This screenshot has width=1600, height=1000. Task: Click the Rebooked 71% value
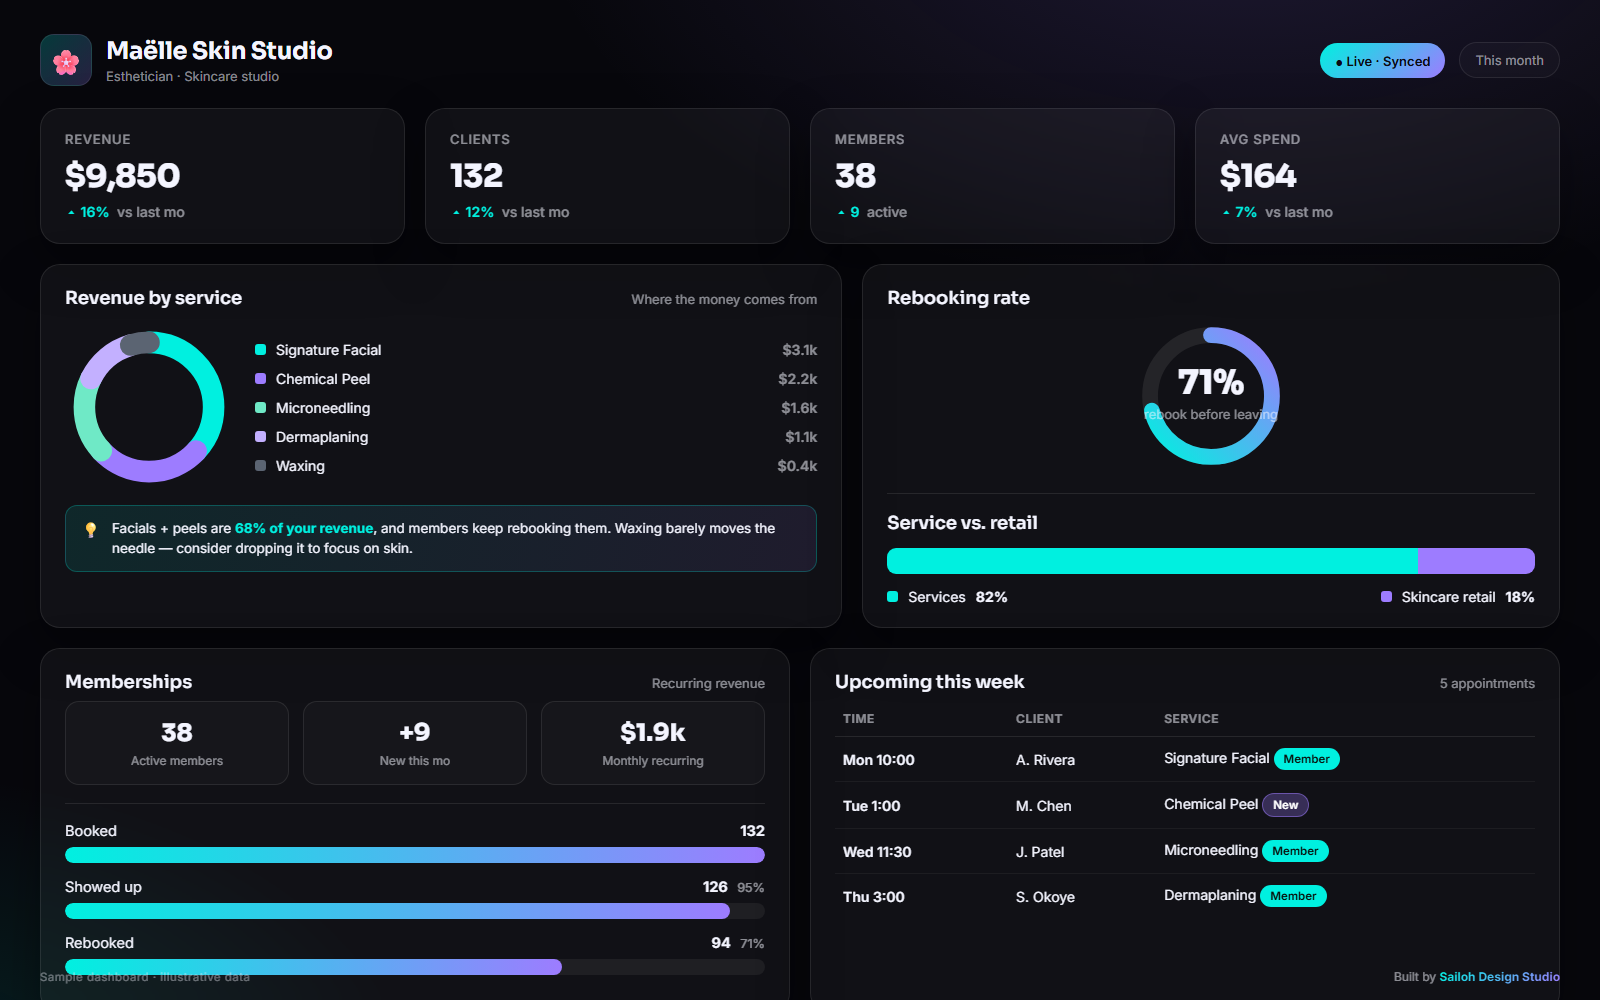tap(752, 944)
